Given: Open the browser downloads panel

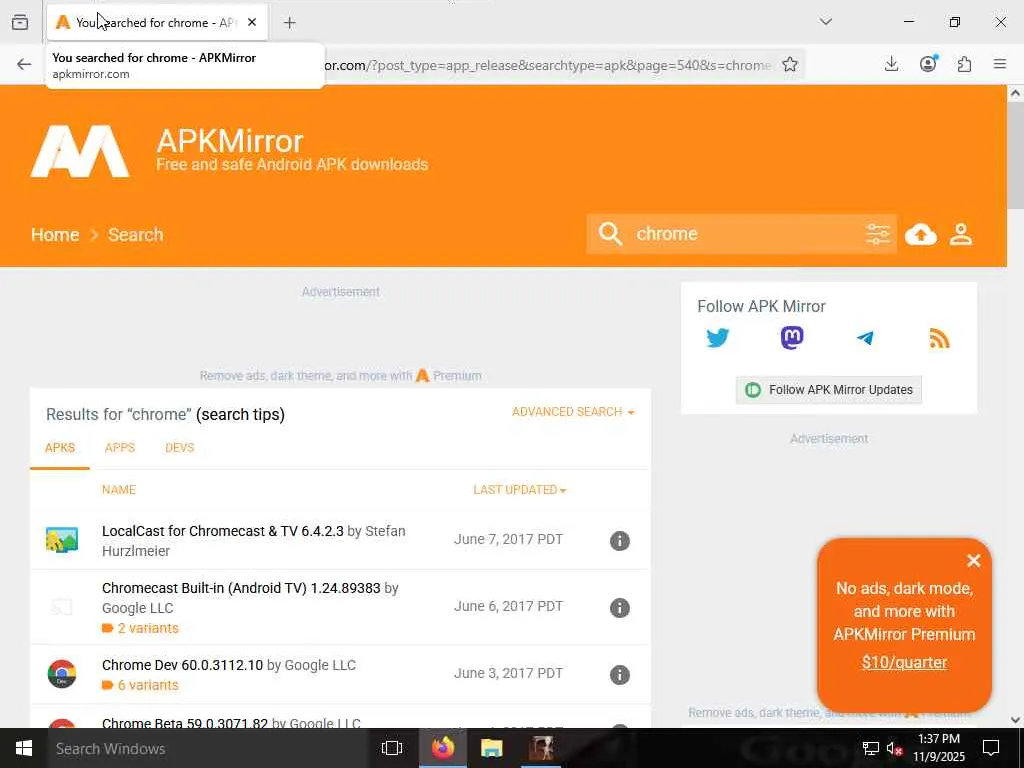Looking at the screenshot, I should pyautogui.click(x=891, y=64).
